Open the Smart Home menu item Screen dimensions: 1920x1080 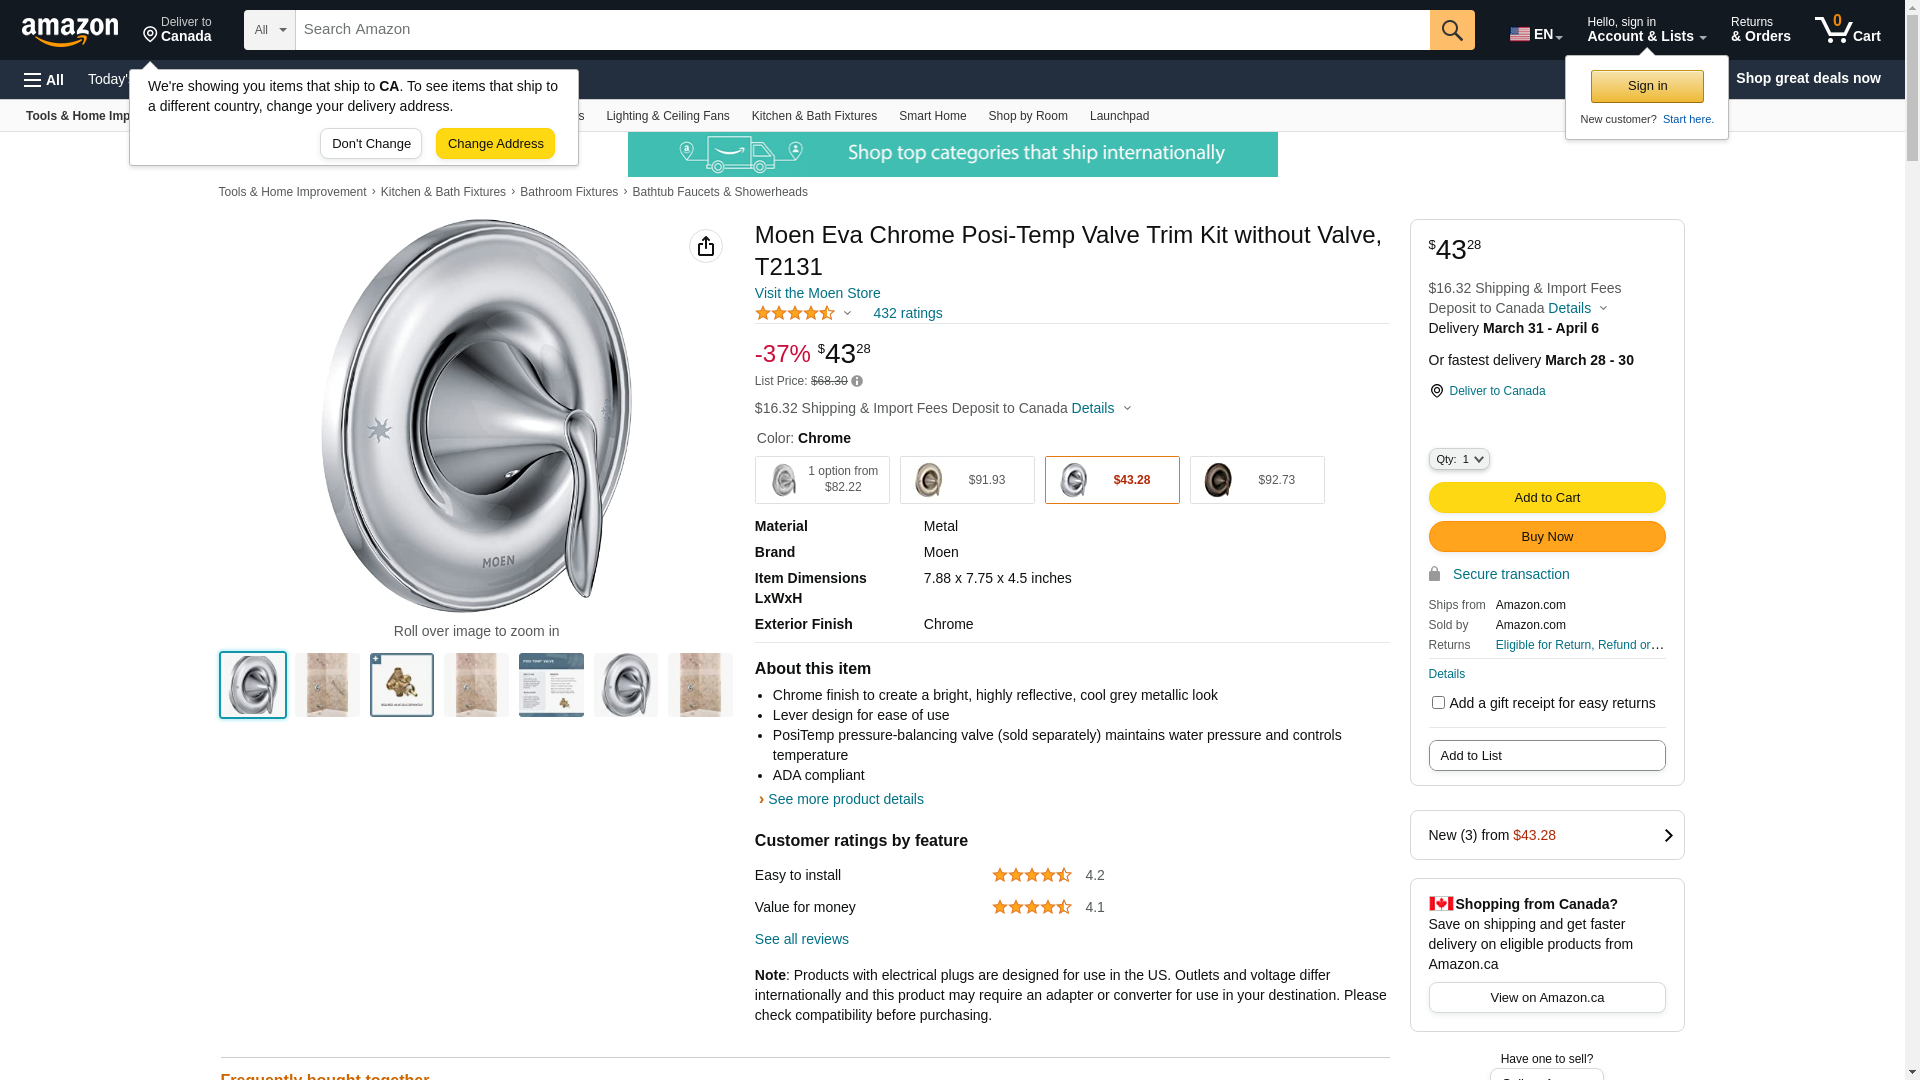point(932,116)
